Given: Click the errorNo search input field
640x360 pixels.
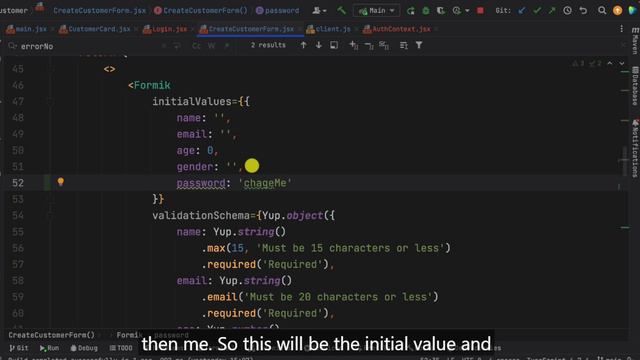Looking at the screenshot, I should point(86,46).
